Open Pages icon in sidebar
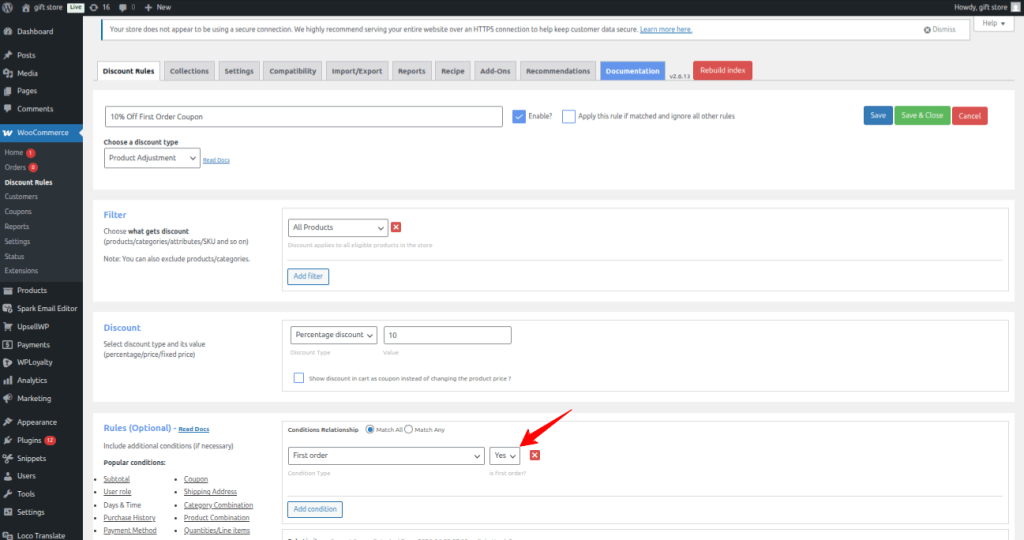The image size is (1024, 540). point(8,91)
